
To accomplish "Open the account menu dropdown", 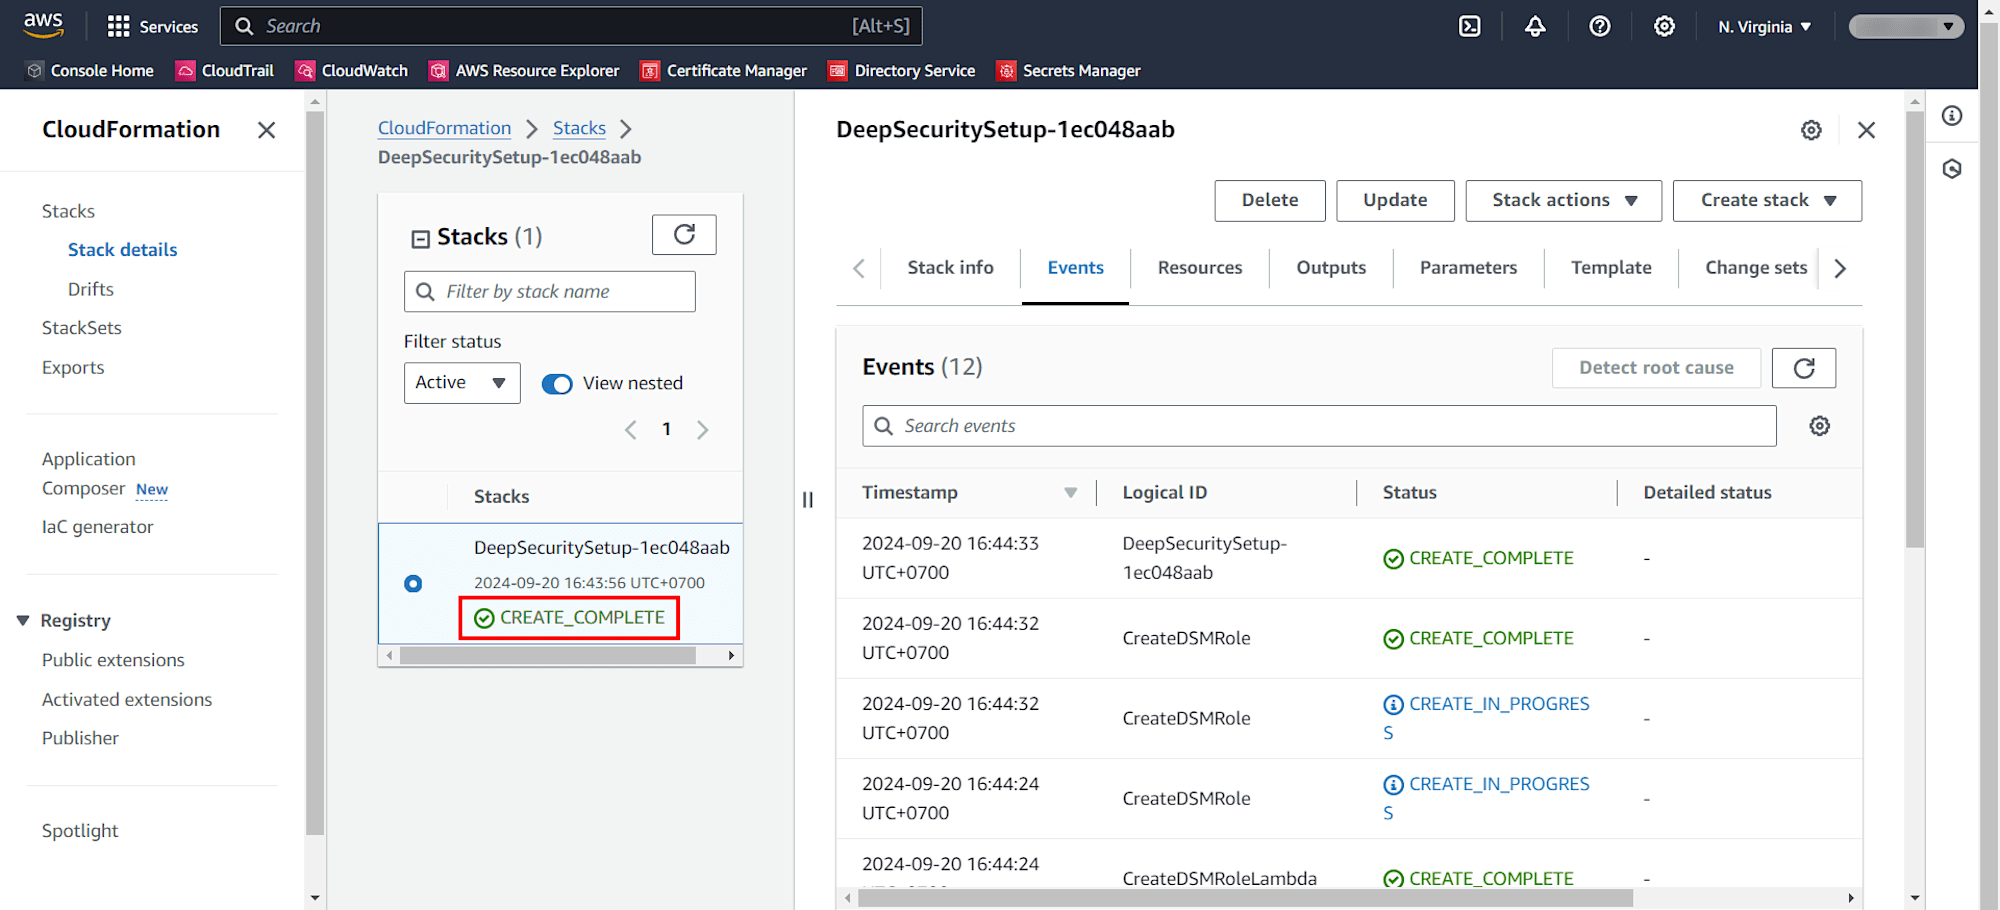I will (1906, 27).
